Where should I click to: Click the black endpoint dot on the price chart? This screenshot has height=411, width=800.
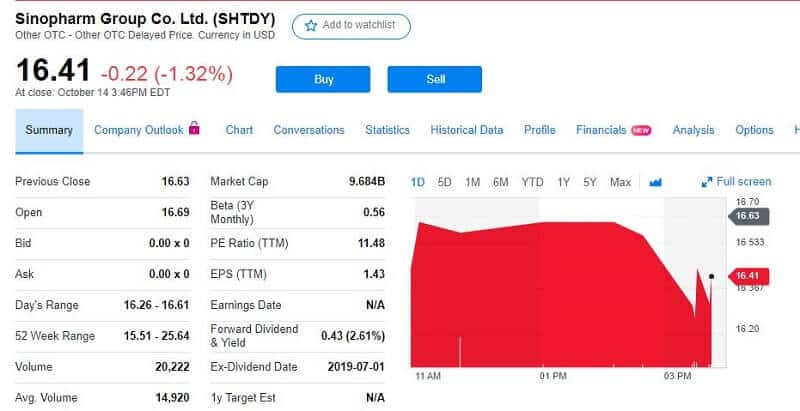point(712,276)
